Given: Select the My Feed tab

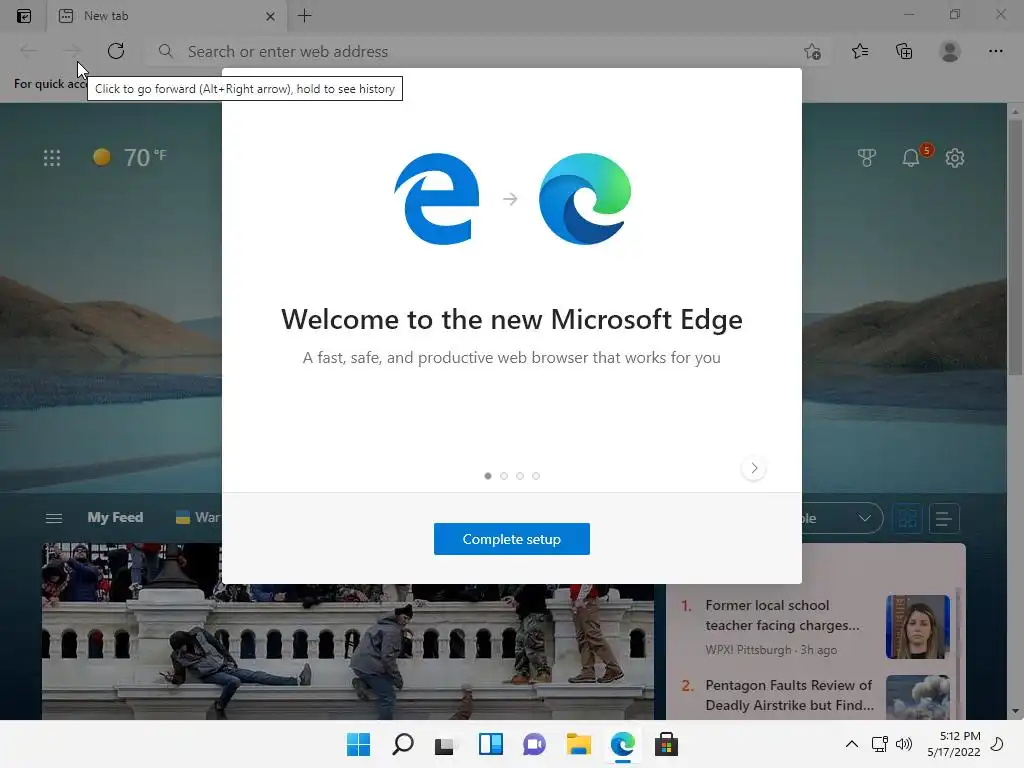Looking at the screenshot, I should pos(115,517).
